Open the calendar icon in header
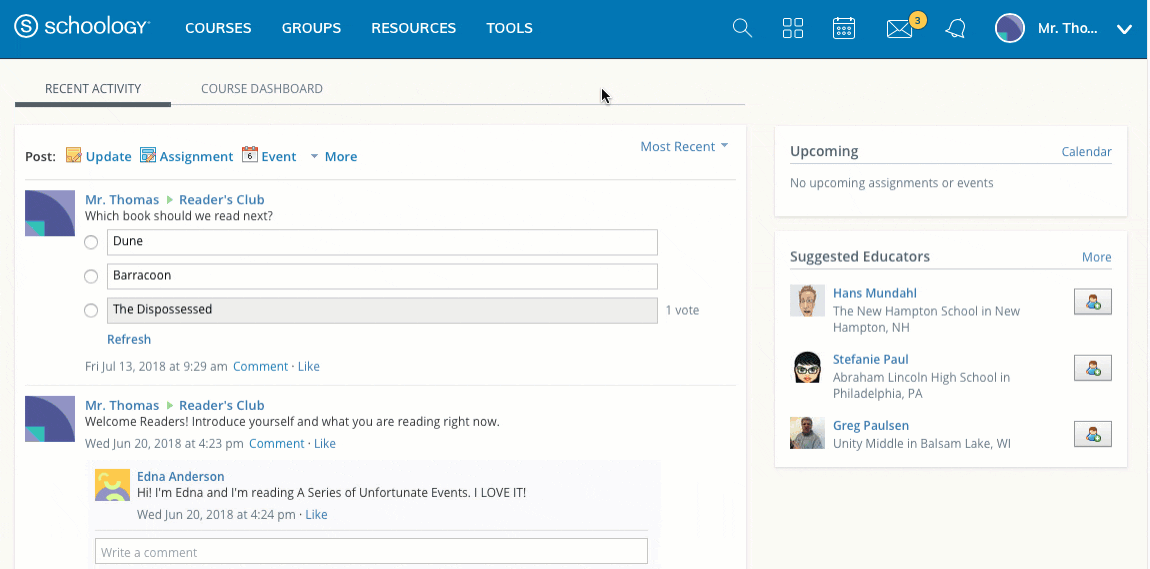This screenshot has height=569, width=1150. coord(844,29)
